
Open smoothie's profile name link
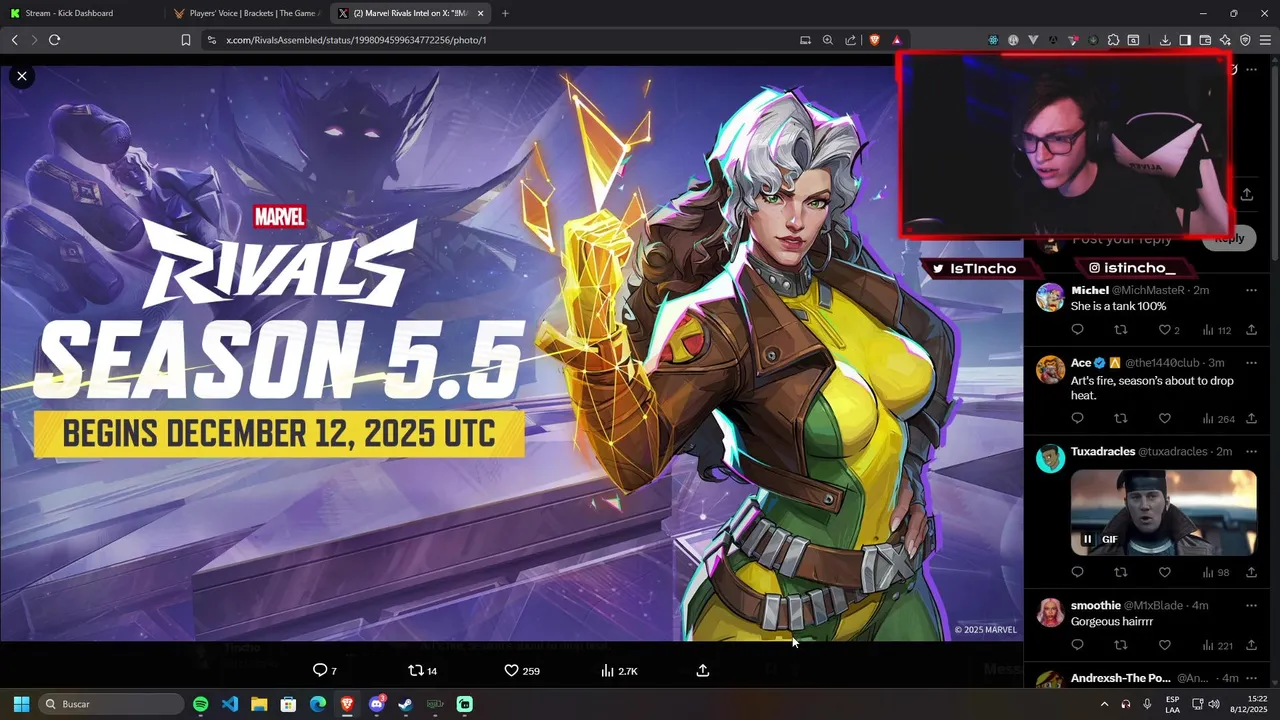(x=1096, y=606)
